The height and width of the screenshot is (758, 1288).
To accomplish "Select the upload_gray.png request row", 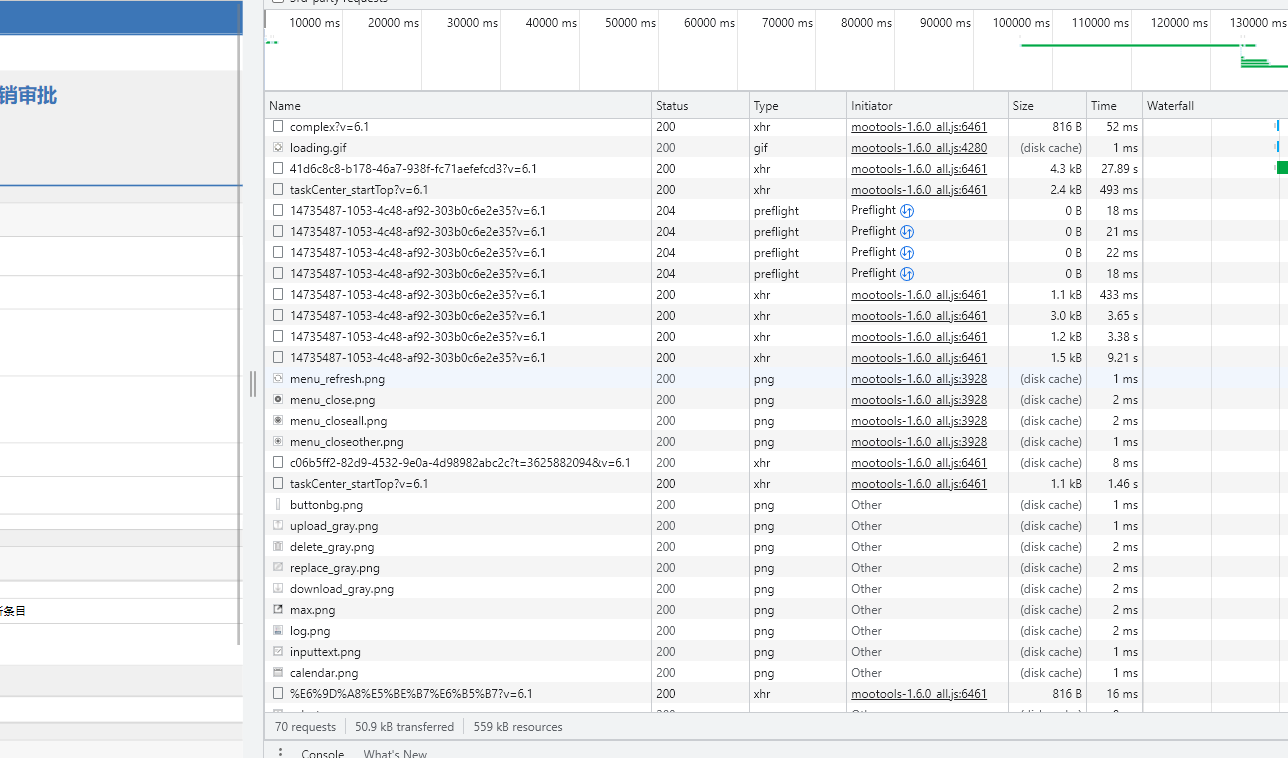I will (x=334, y=526).
